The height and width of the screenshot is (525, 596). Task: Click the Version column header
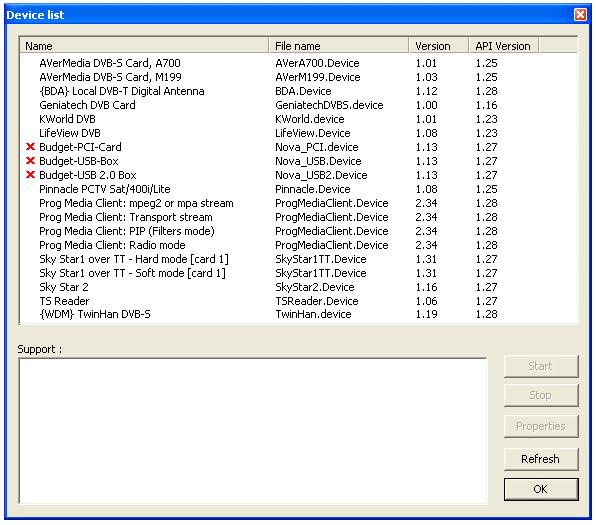coord(439,46)
